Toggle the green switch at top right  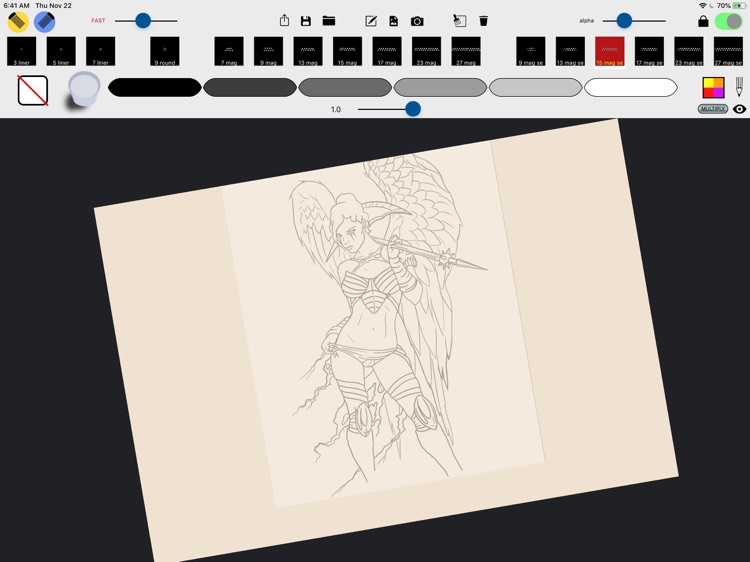(728, 20)
